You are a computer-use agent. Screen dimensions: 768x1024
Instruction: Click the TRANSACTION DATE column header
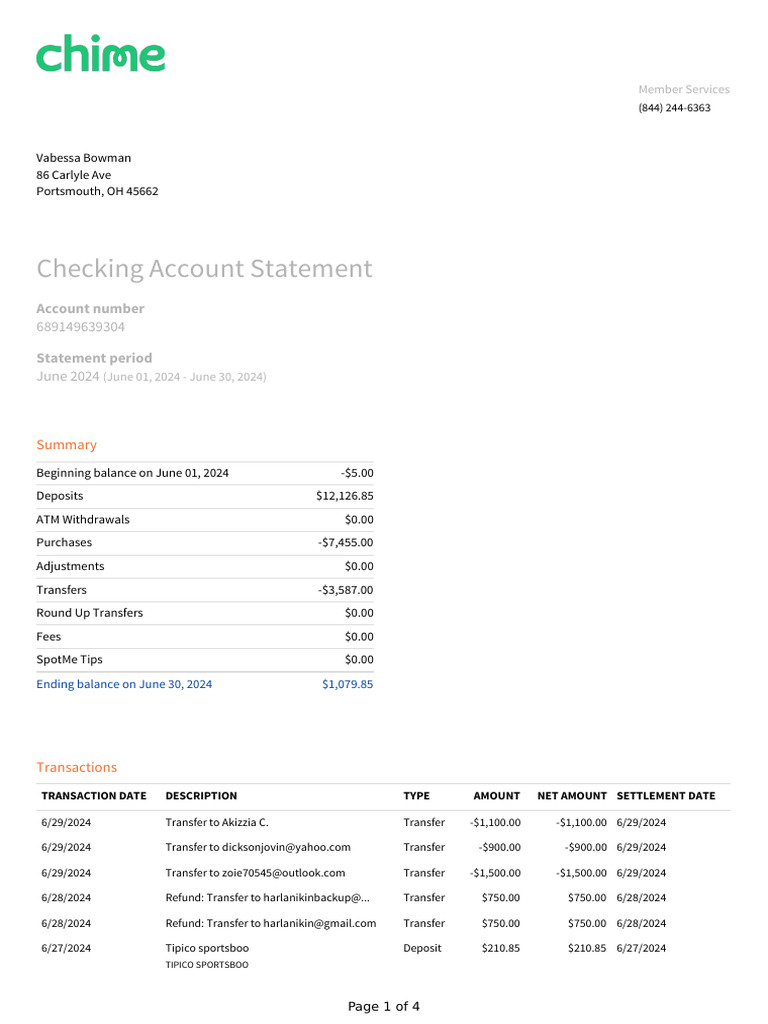click(94, 797)
